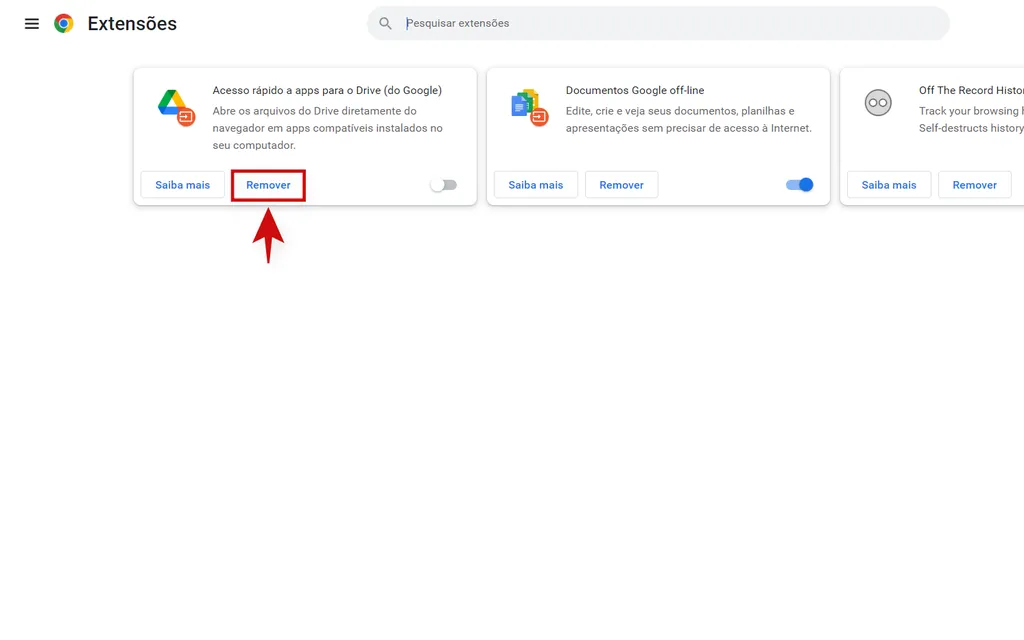This screenshot has height=640, width=1024.
Task: Remove the Drive quick access extension
Action: pyautogui.click(x=268, y=185)
